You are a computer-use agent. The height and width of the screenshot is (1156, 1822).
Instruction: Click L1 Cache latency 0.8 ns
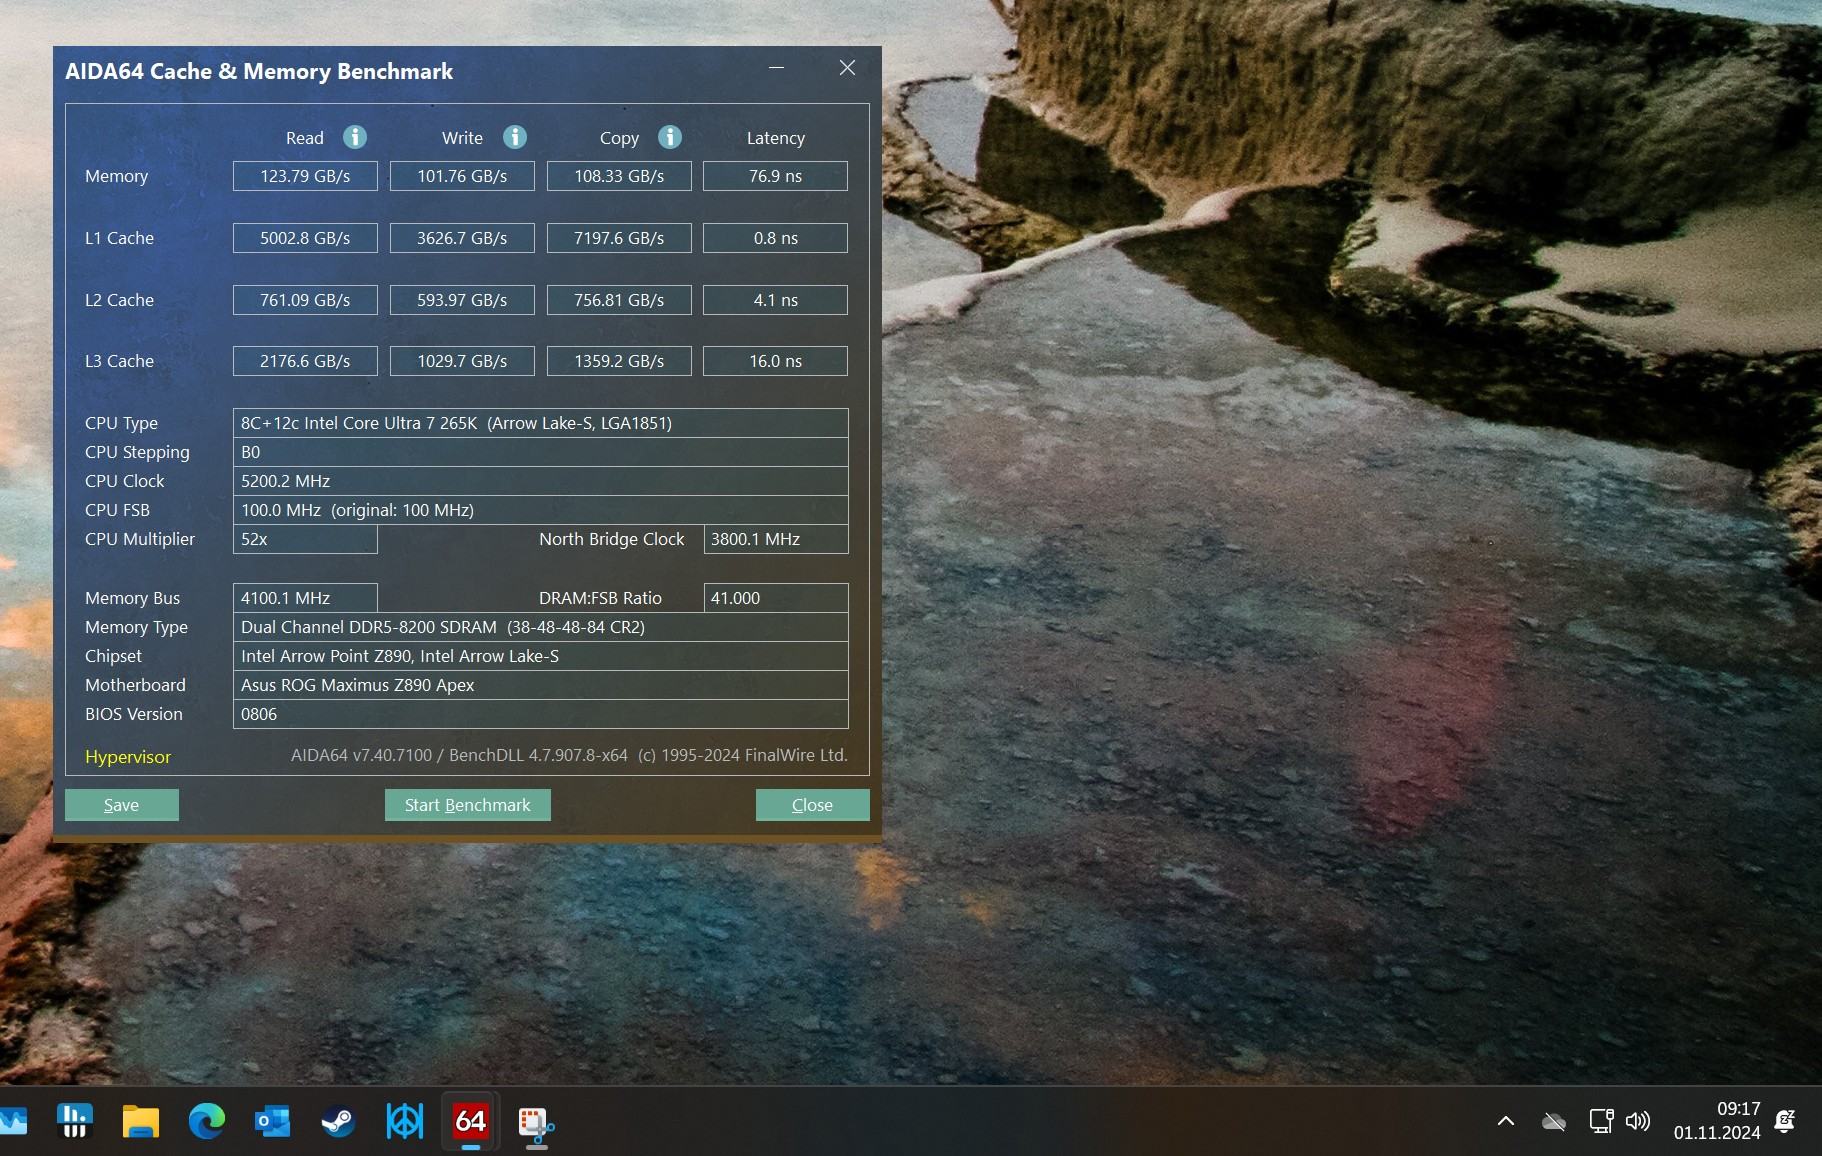[x=776, y=238]
